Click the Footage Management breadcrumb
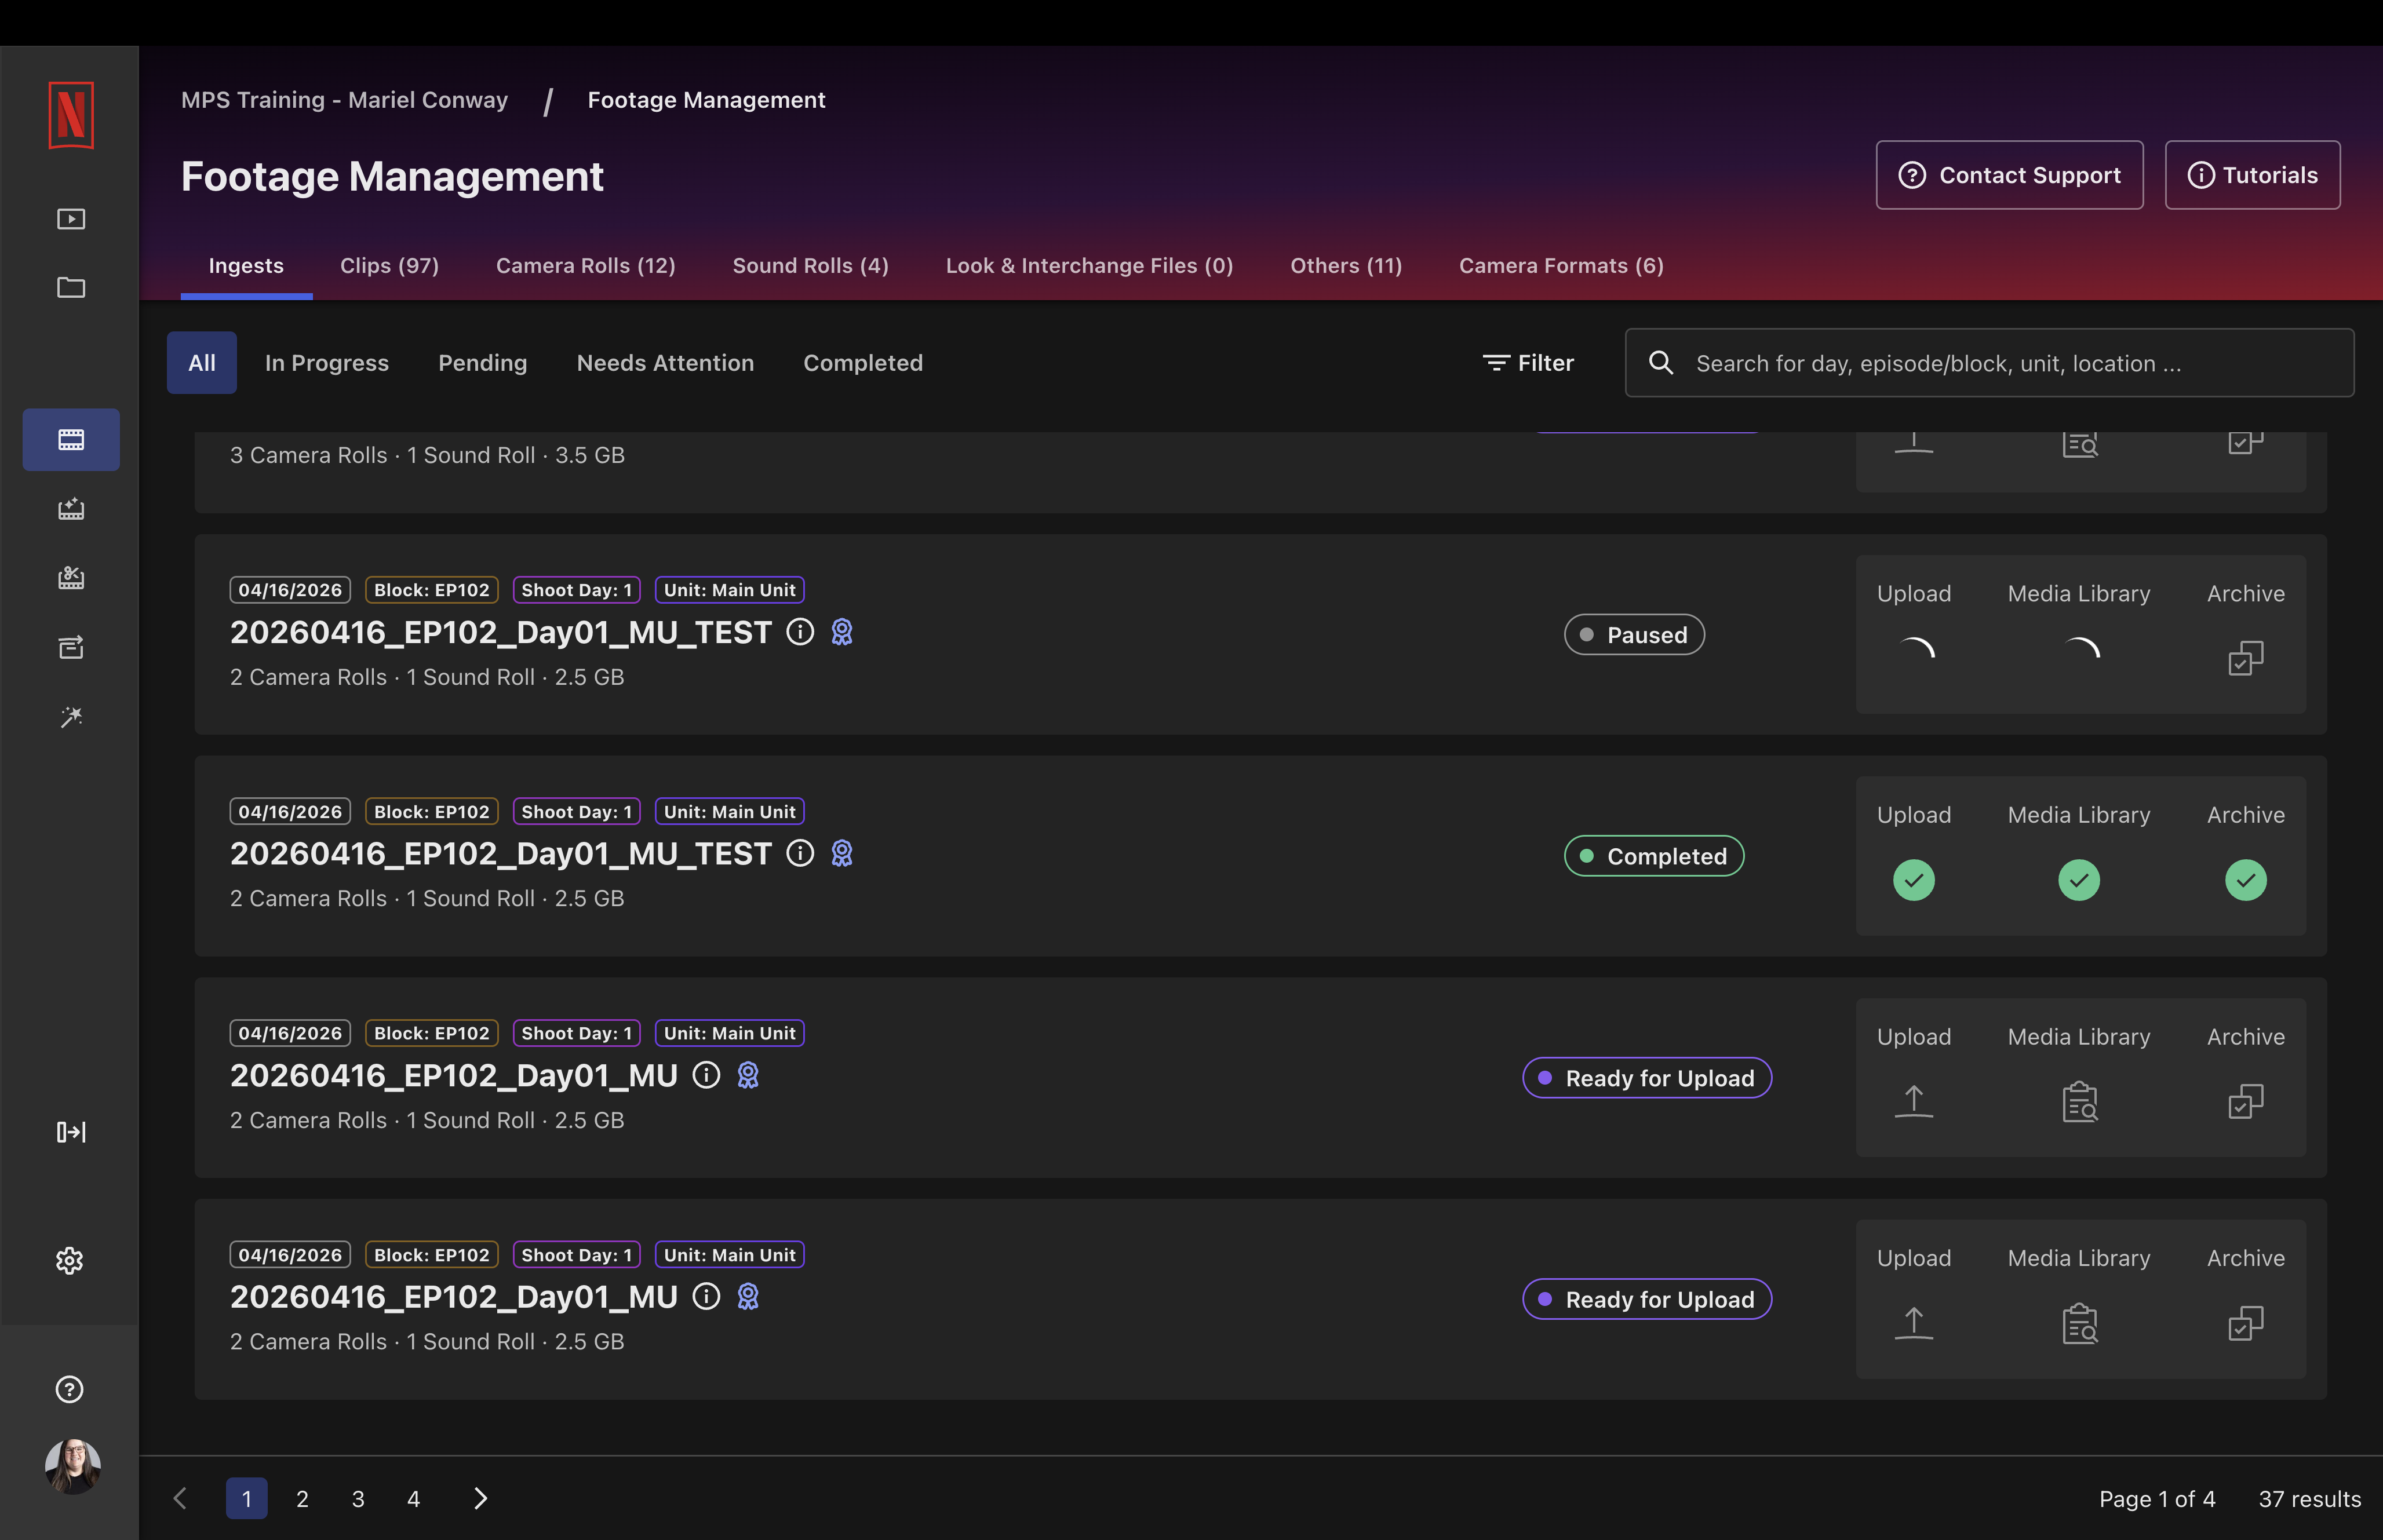The image size is (2383, 1540). pyautogui.click(x=706, y=100)
